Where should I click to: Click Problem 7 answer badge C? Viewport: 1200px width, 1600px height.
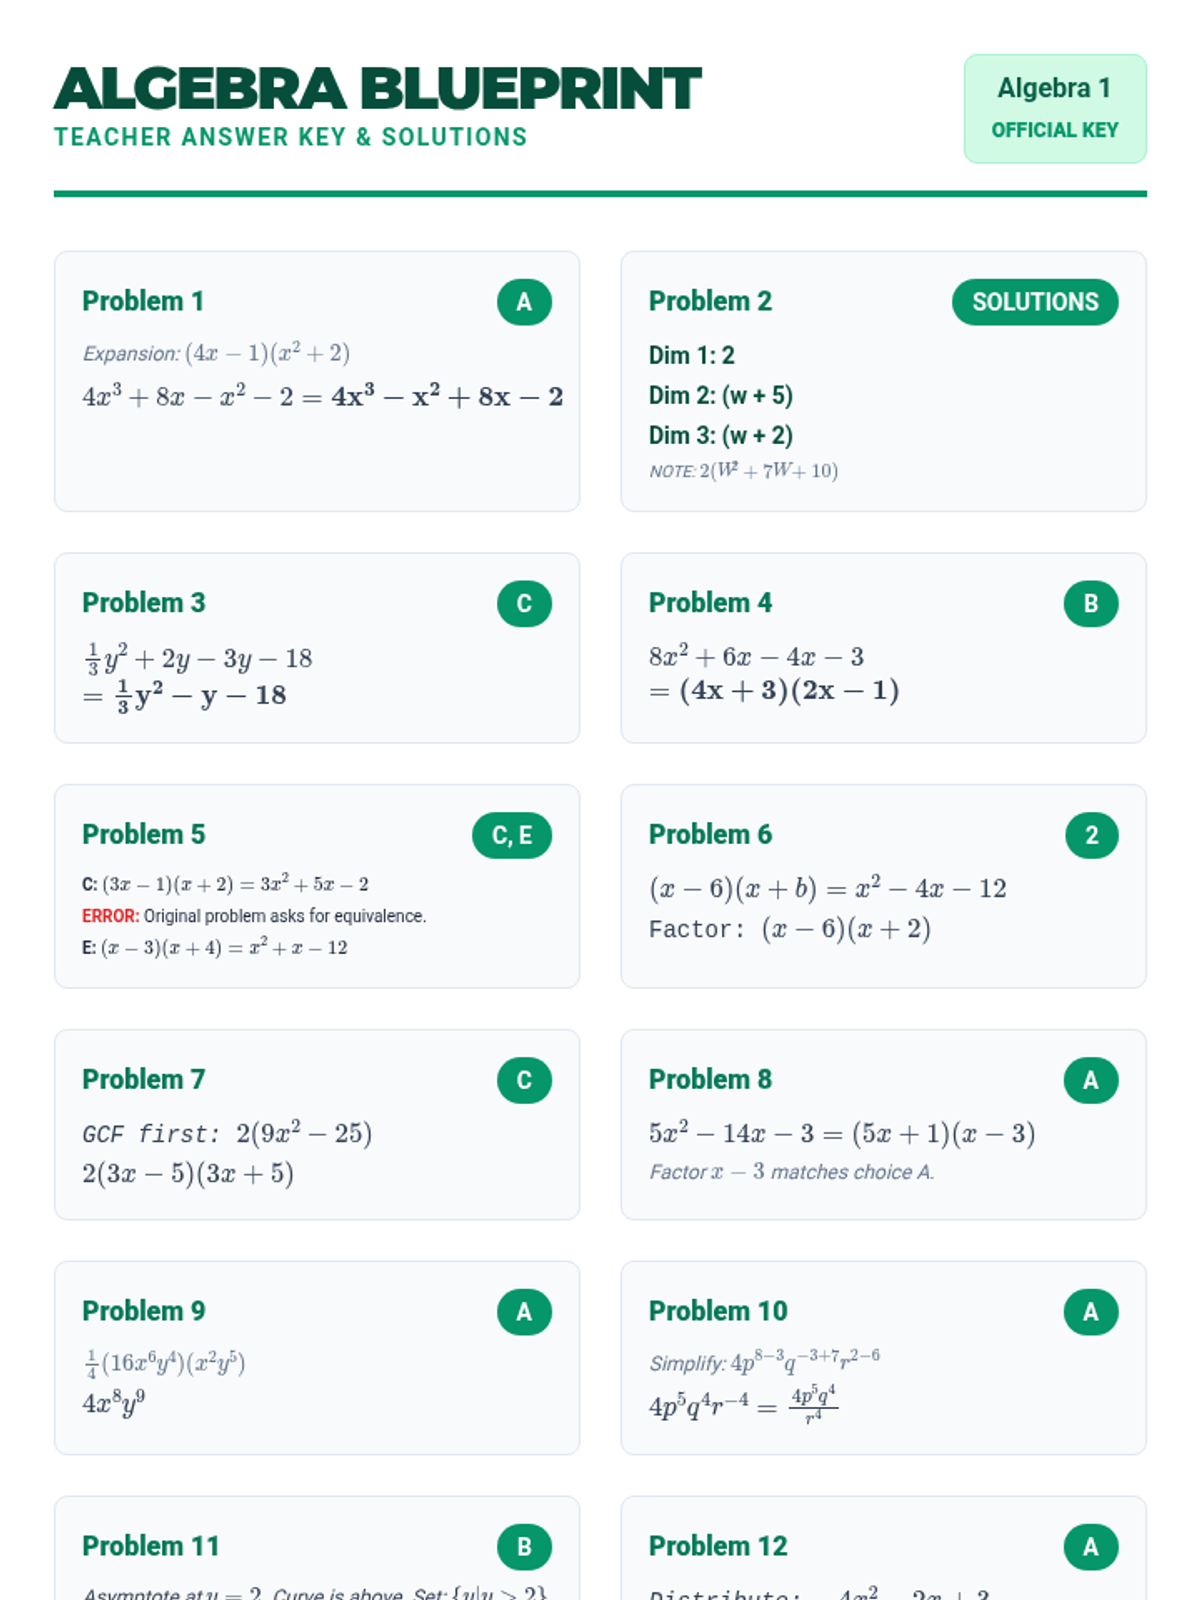tap(524, 1080)
